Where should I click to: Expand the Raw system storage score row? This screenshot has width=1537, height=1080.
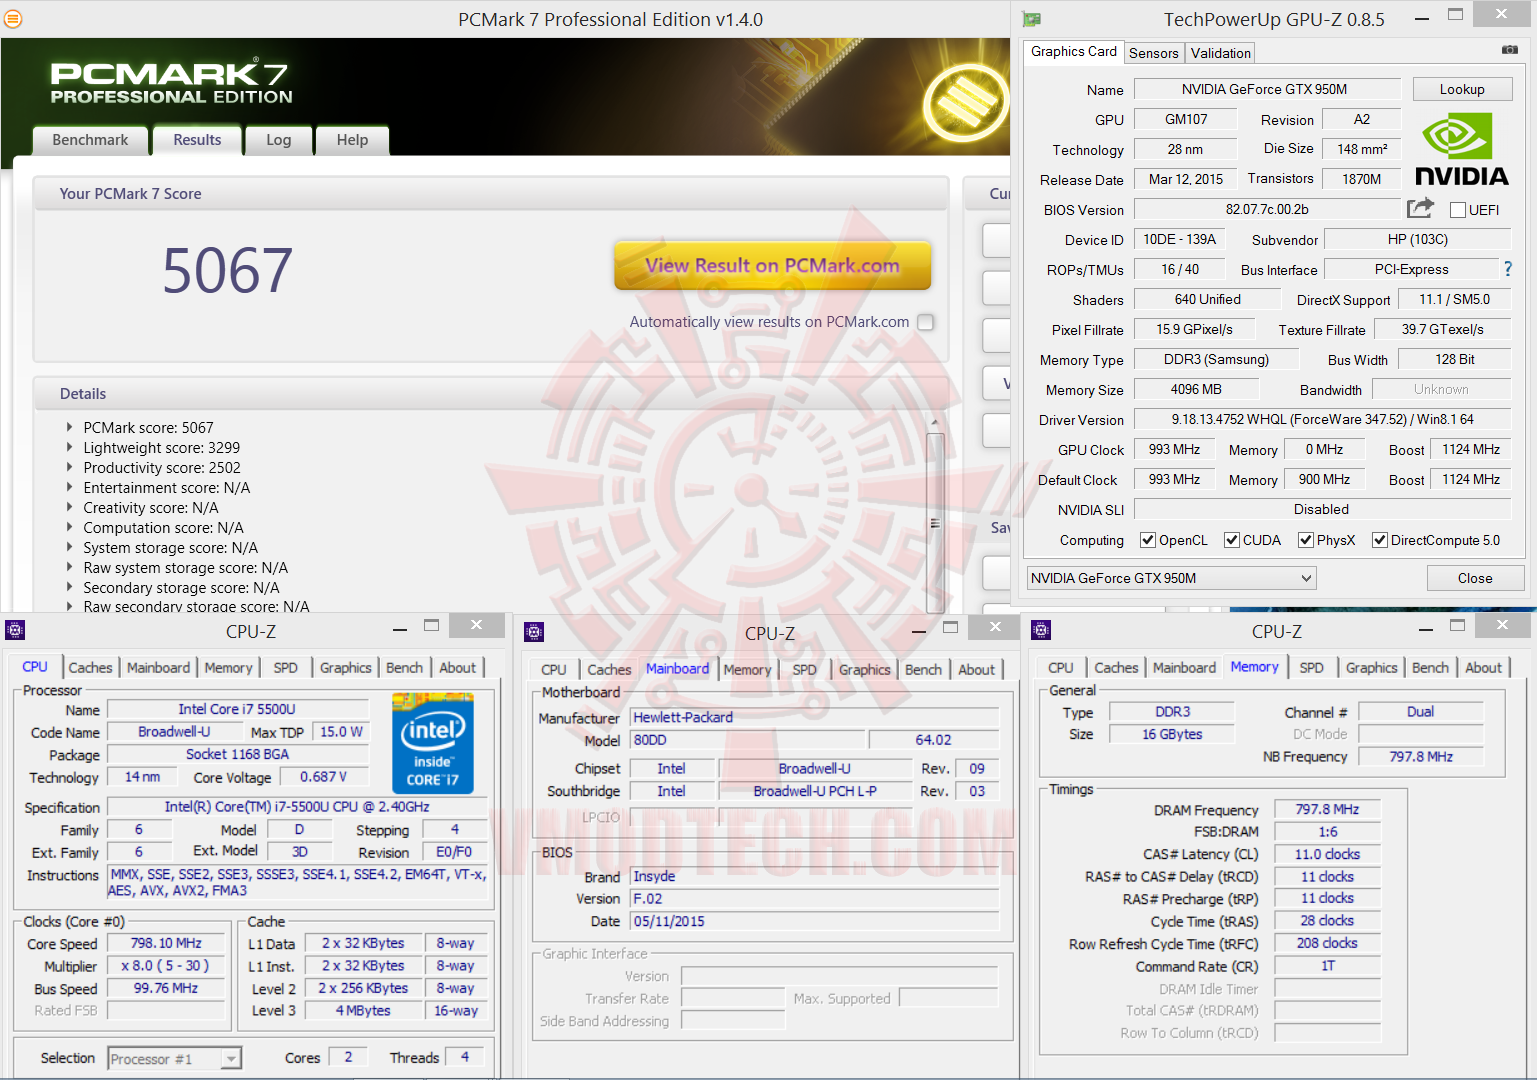point(69,567)
